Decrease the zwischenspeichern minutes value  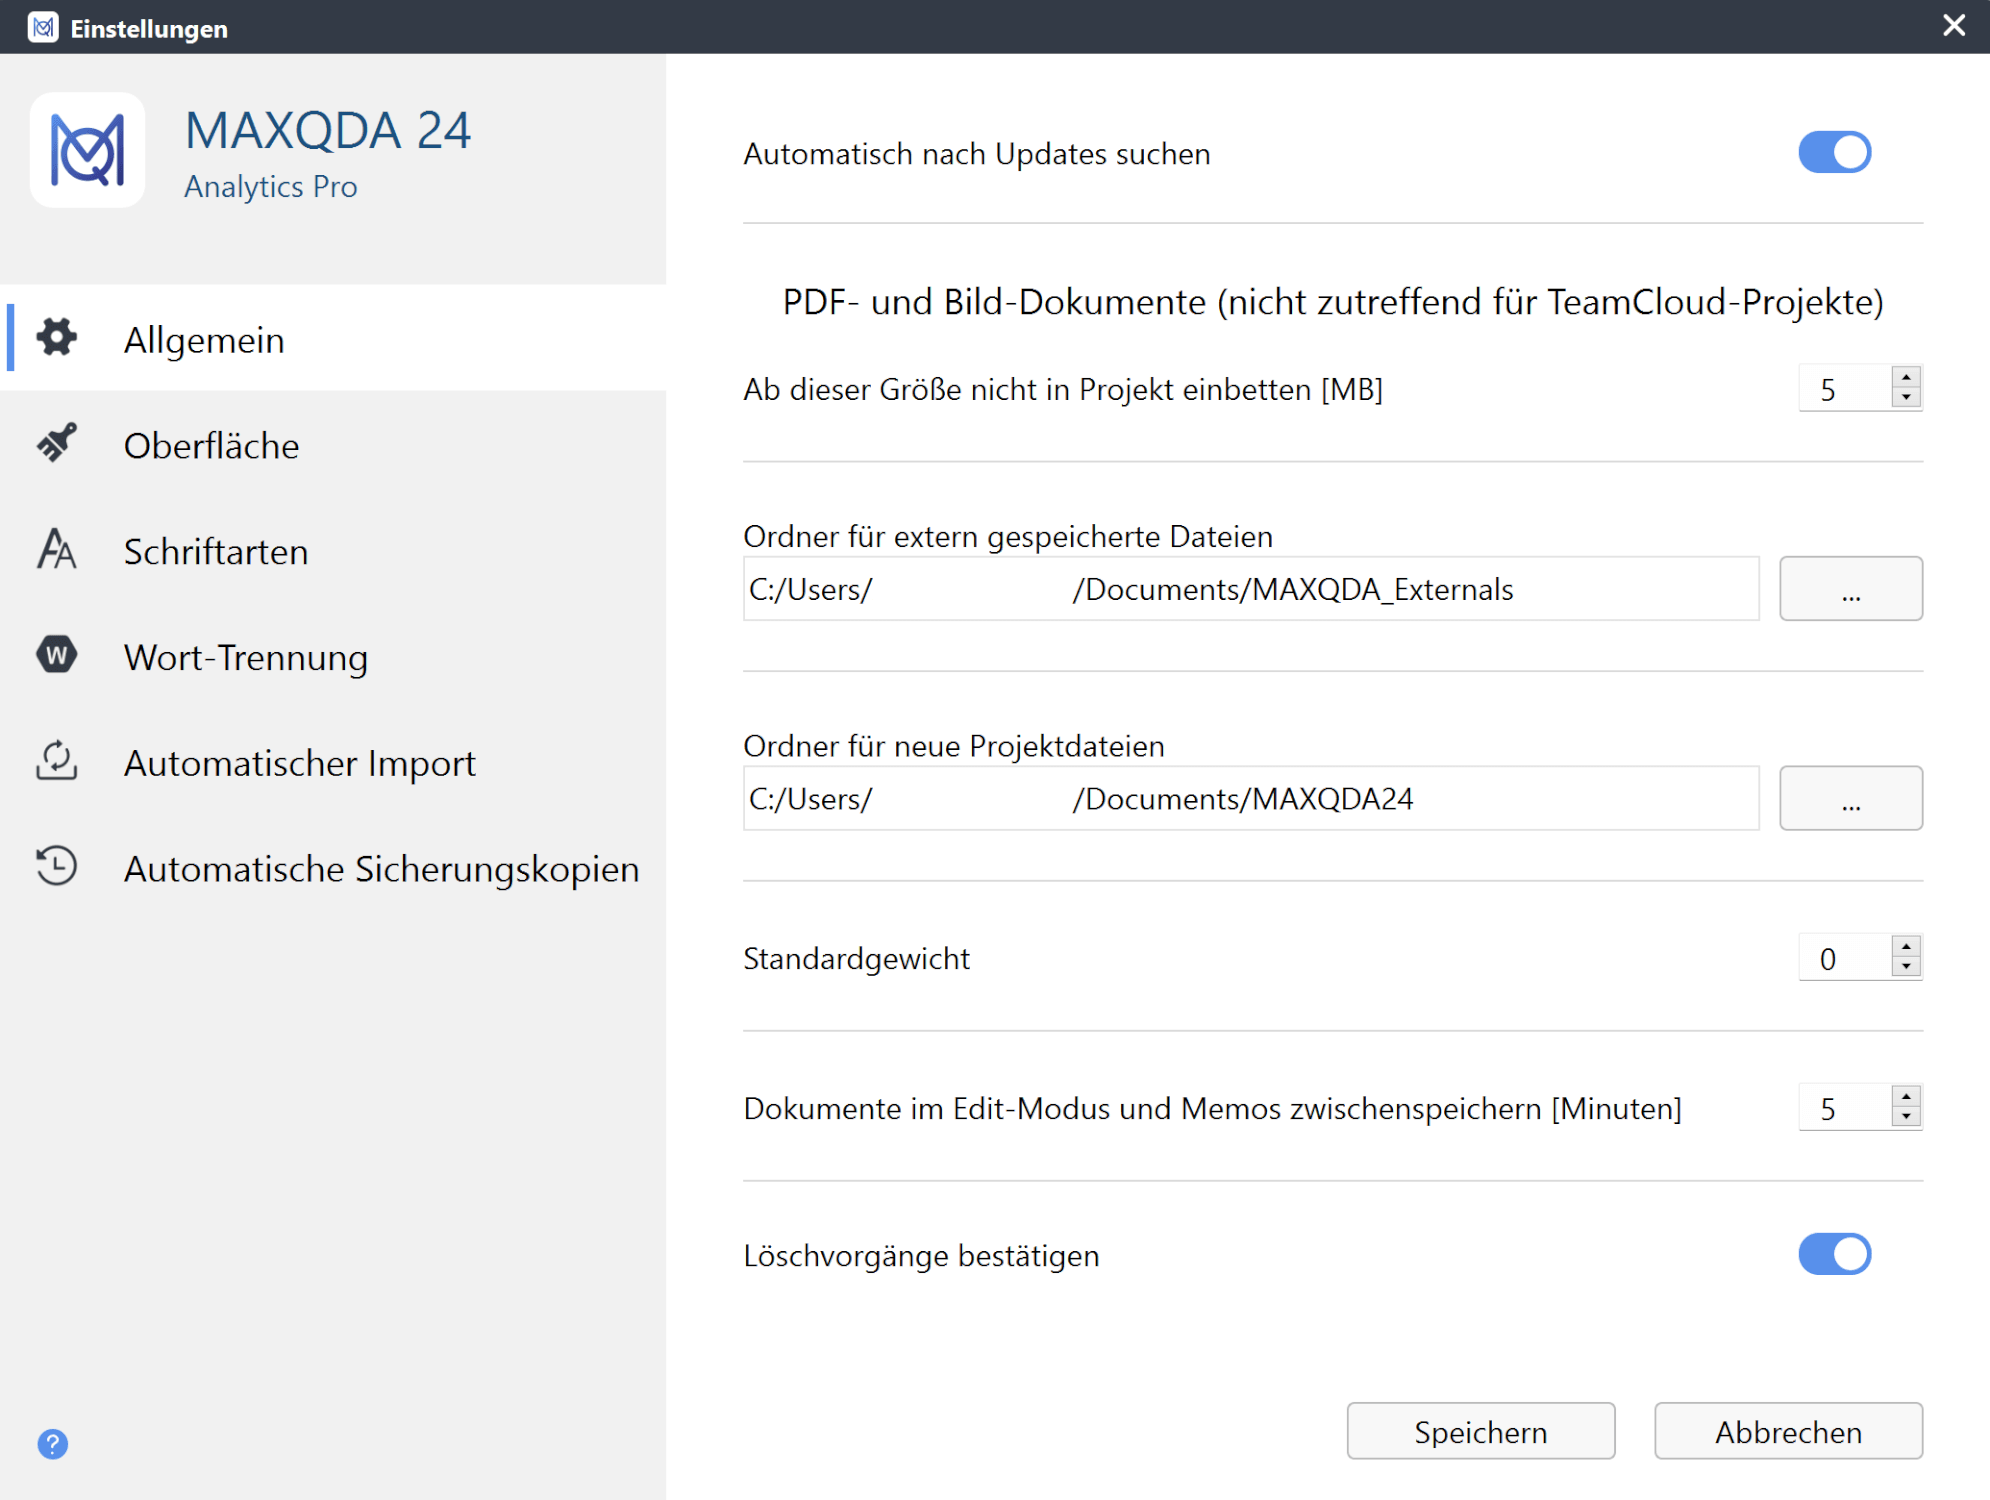pyautogui.click(x=1907, y=1117)
